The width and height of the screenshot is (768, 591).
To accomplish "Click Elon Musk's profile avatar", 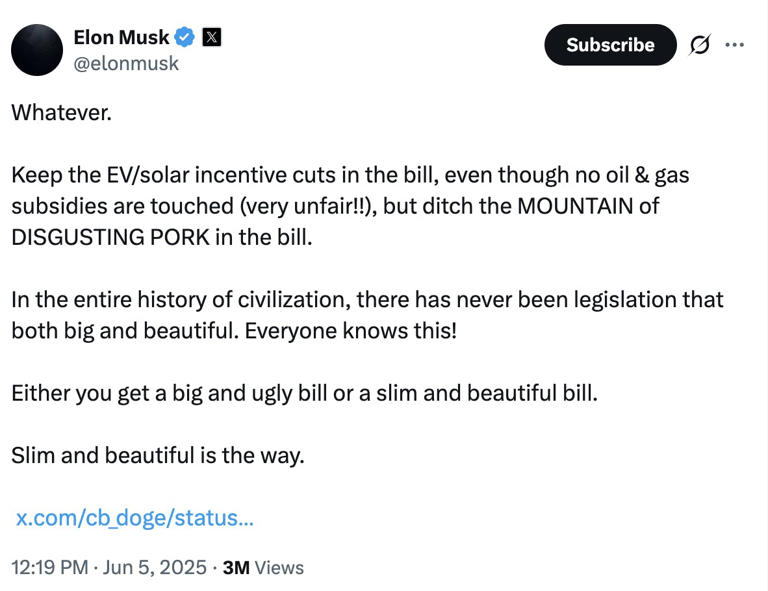I will click(37, 50).
